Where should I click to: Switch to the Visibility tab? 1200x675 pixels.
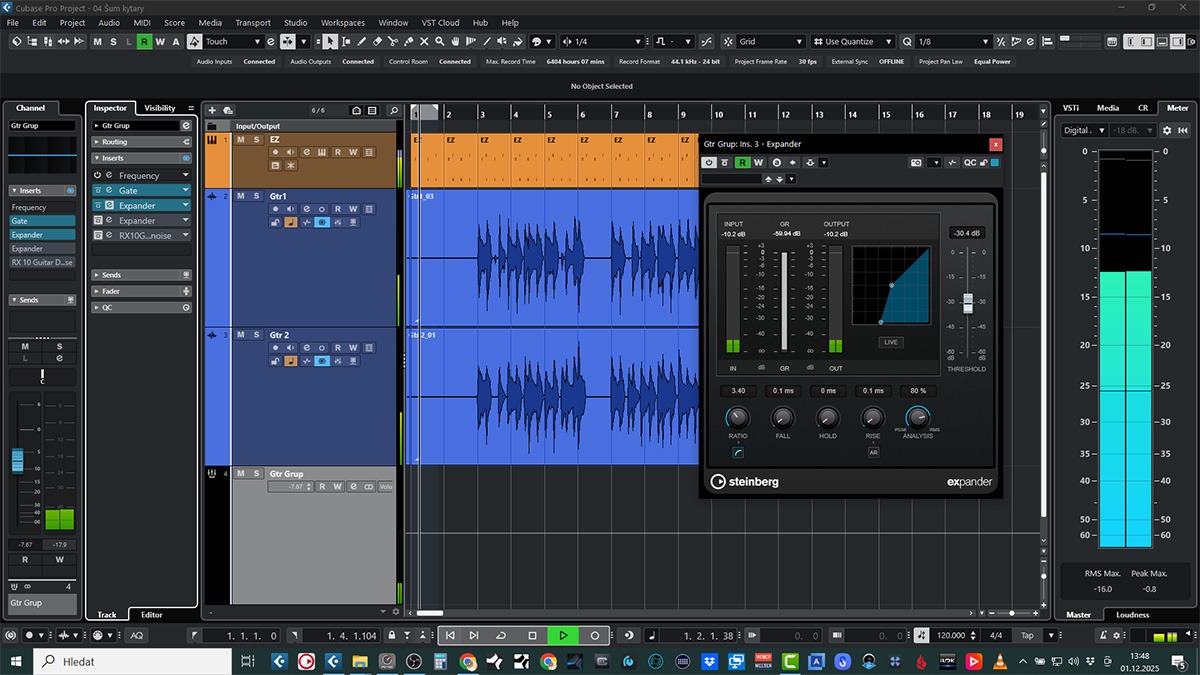[159, 108]
